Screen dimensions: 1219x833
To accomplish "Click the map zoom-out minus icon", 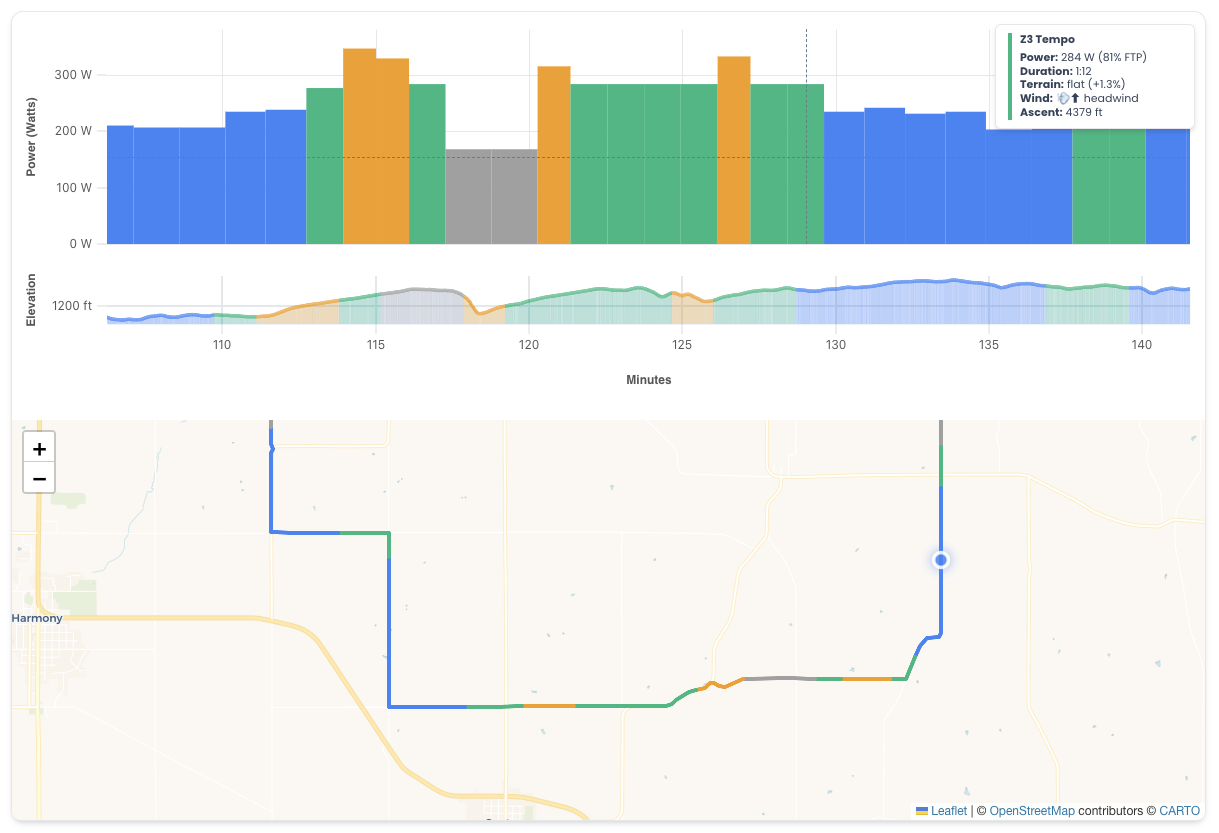I will 38,478.
